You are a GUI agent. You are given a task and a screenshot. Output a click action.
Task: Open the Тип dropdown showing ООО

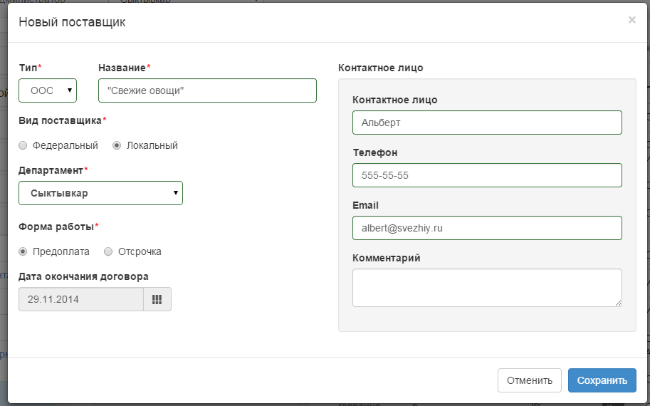48,90
